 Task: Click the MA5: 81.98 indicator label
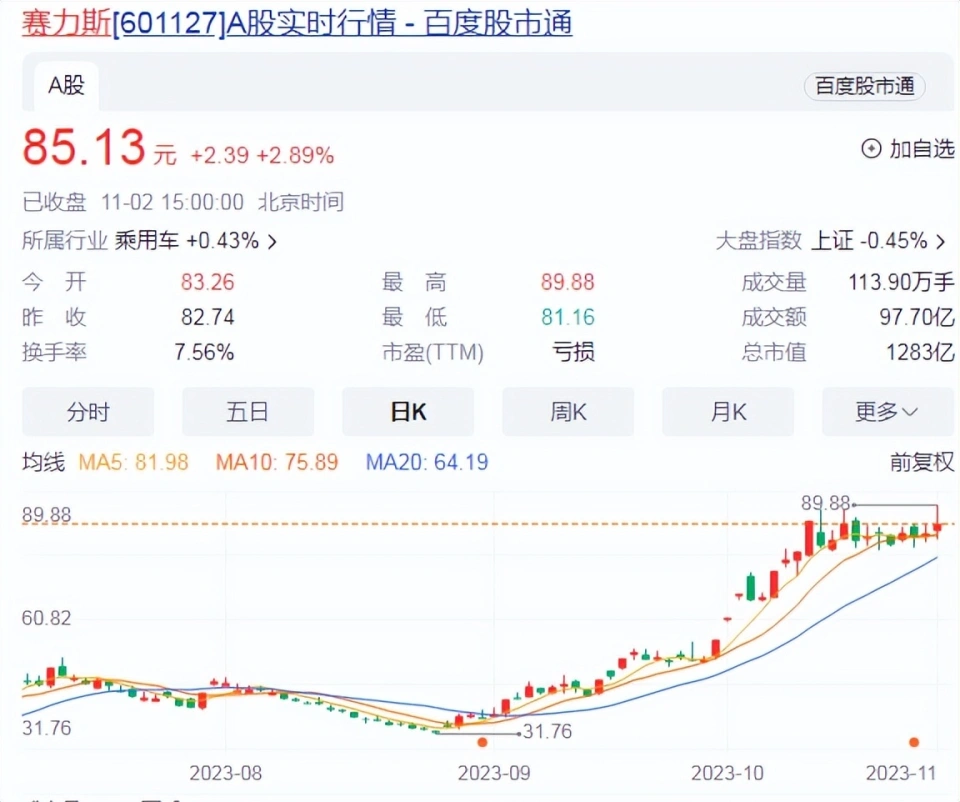click(133, 462)
